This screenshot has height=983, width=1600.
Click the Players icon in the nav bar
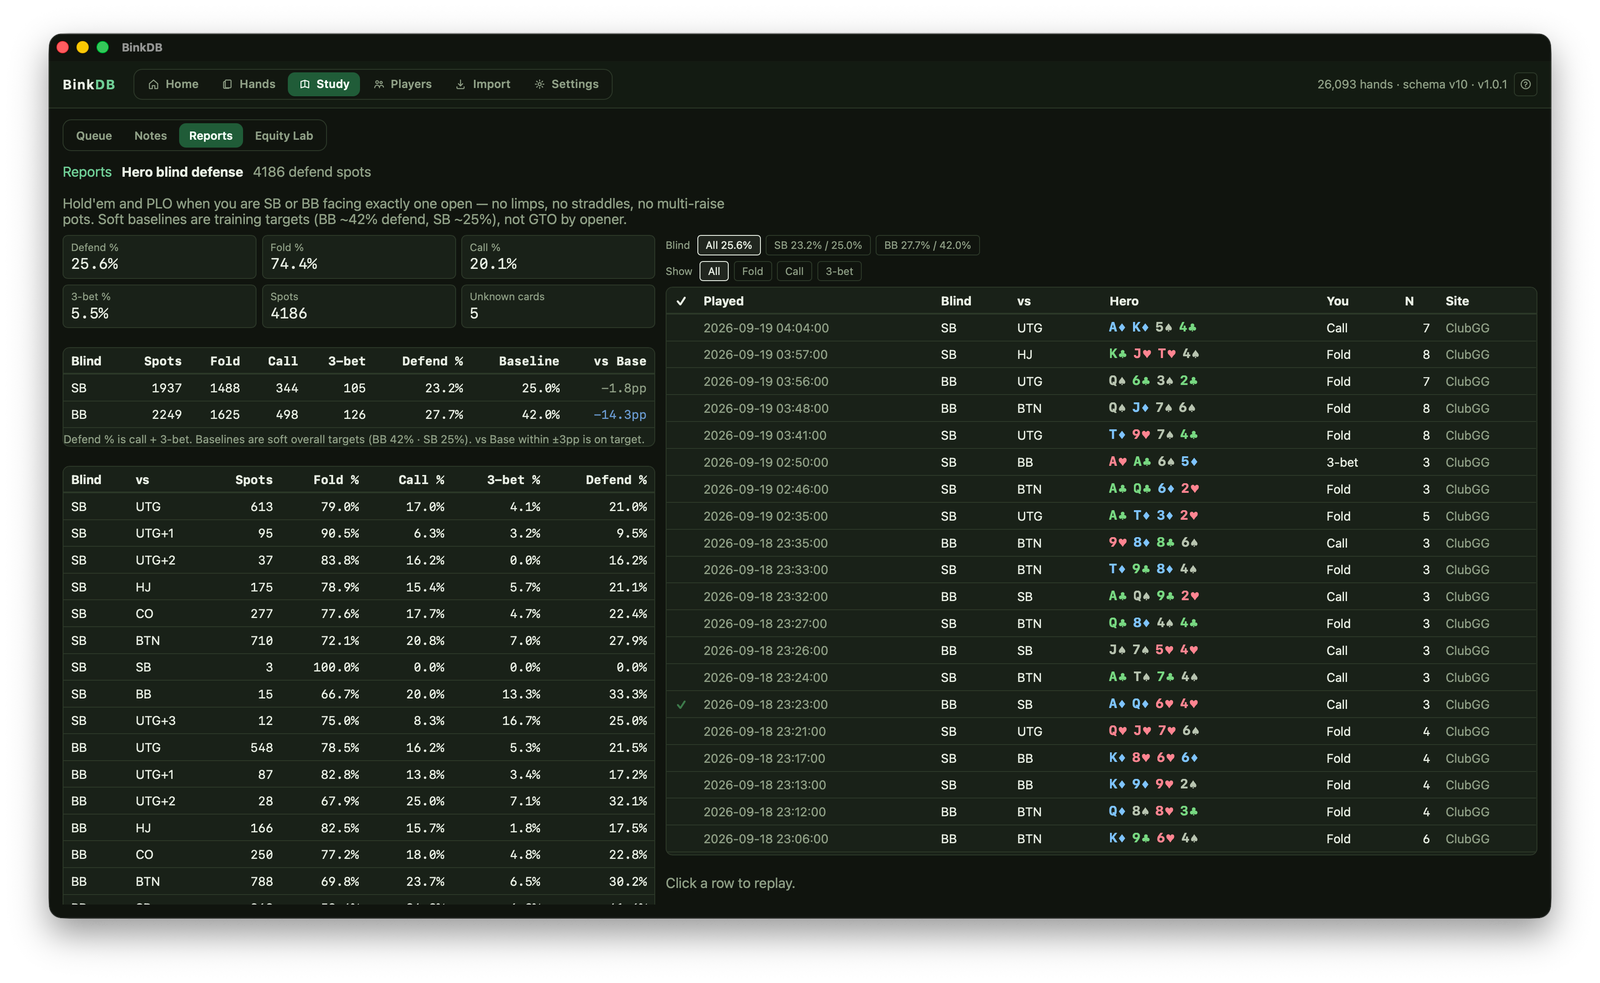(379, 85)
